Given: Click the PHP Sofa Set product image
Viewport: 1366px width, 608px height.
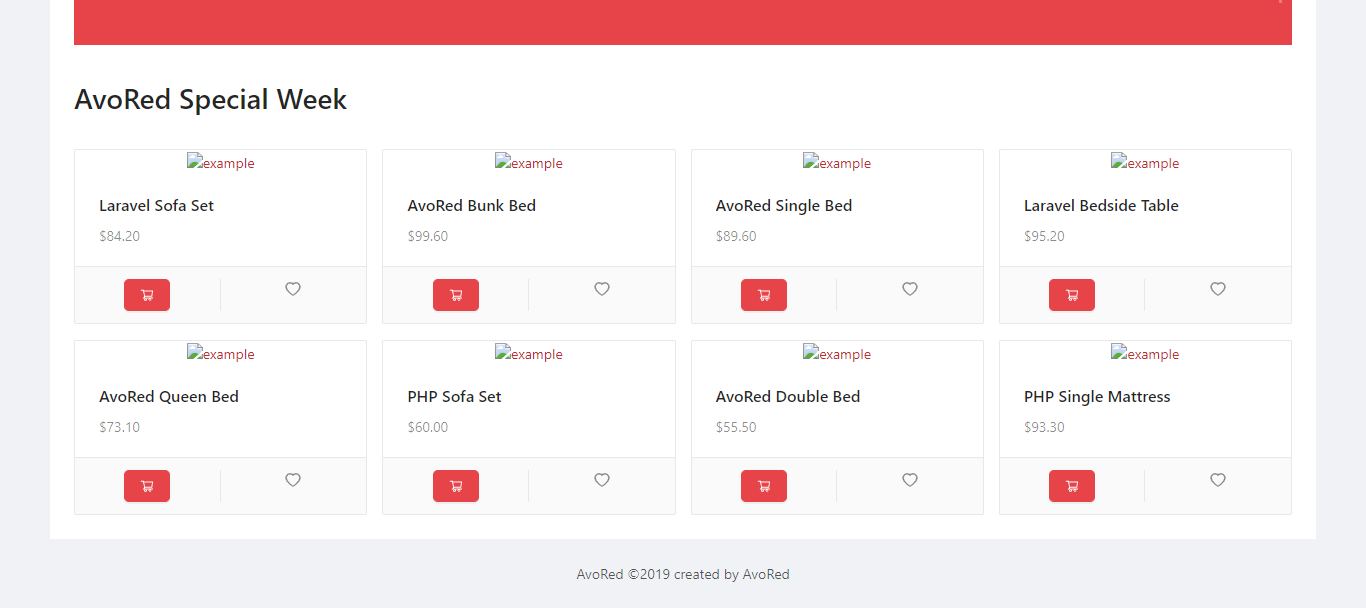Looking at the screenshot, I should tap(528, 353).
